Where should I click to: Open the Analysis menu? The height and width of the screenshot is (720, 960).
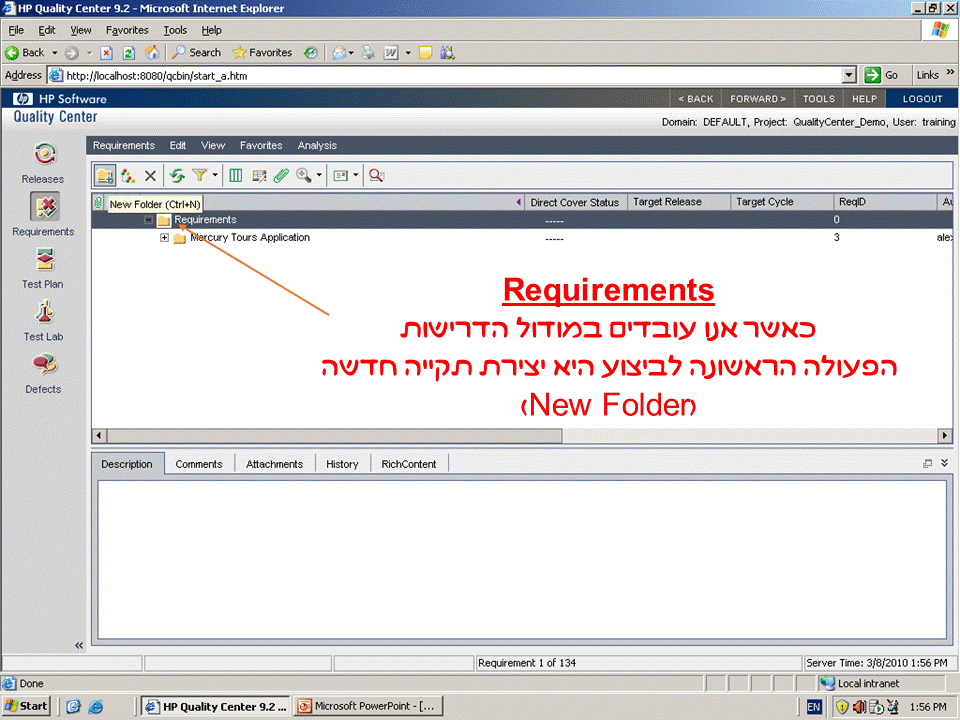(317, 145)
